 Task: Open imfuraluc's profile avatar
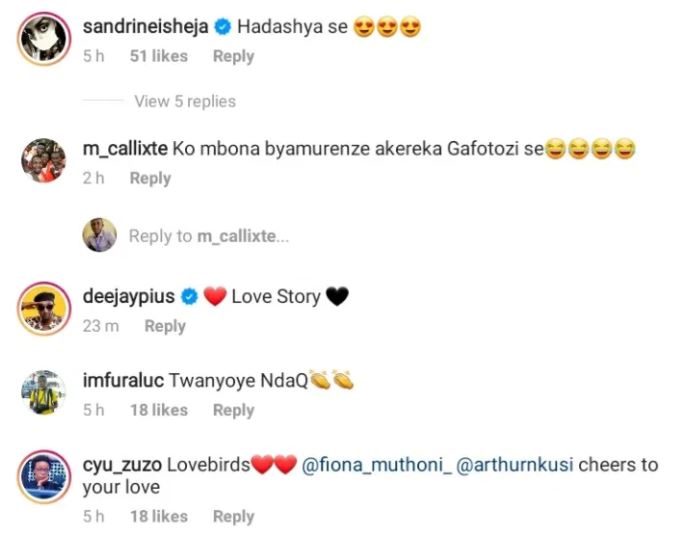pyautogui.click(x=44, y=392)
